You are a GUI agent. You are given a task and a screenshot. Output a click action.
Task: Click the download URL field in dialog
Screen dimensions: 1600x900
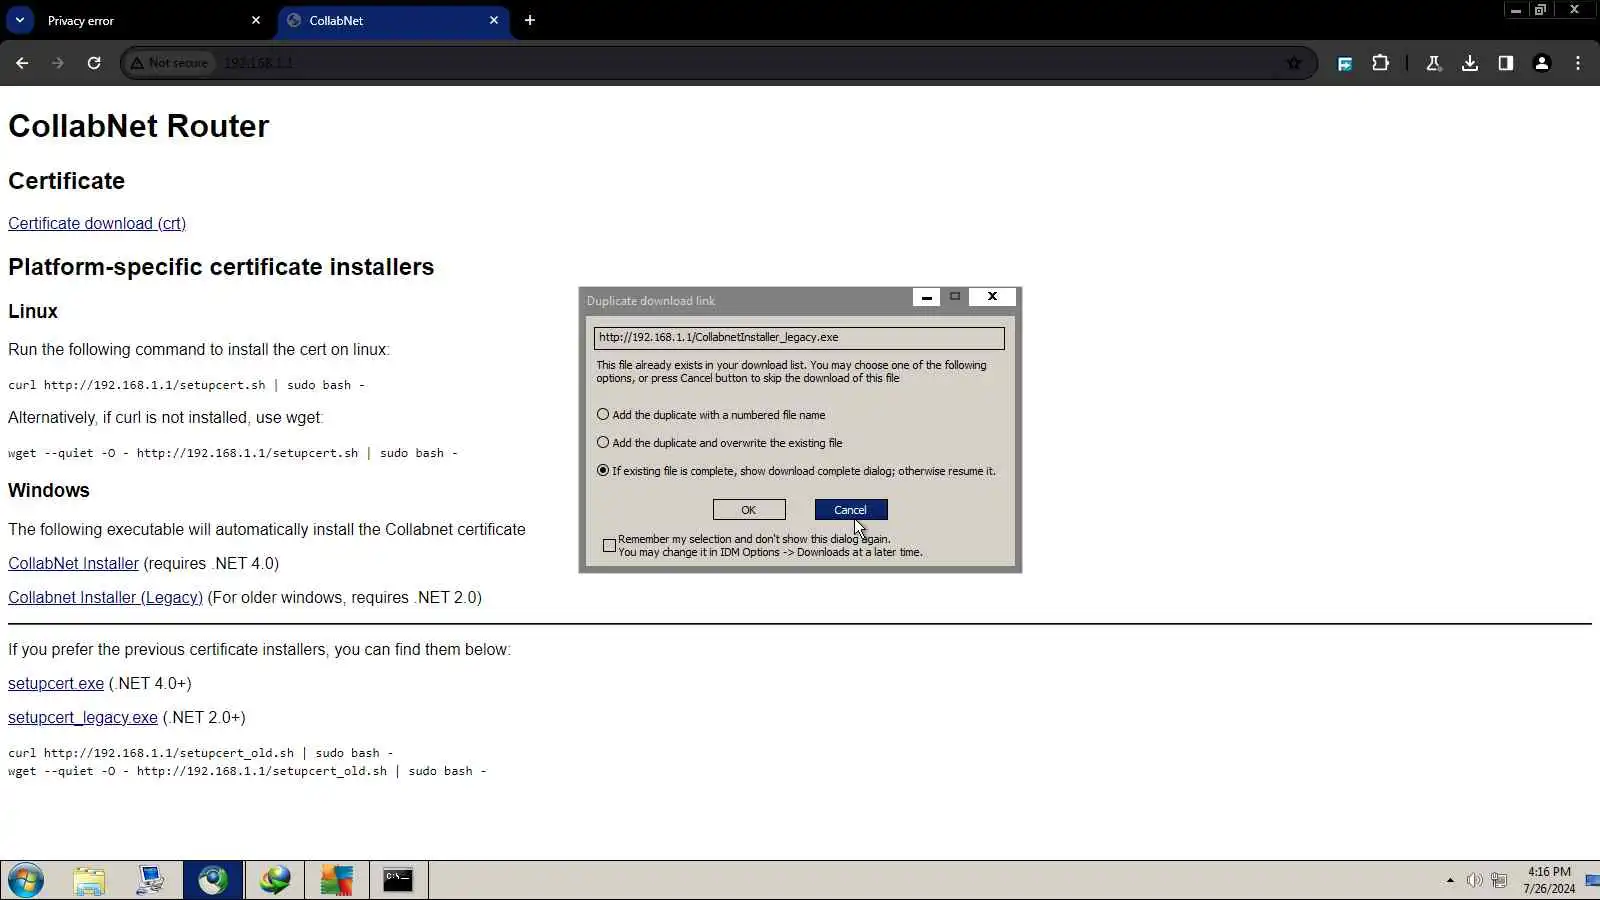(x=799, y=338)
